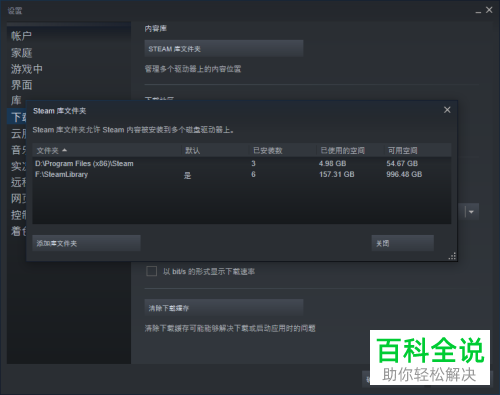The width and height of the screenshot is (500, 395).
Task: Close the 设置 window
Action: pyautogui.click(x=489, y=10)
